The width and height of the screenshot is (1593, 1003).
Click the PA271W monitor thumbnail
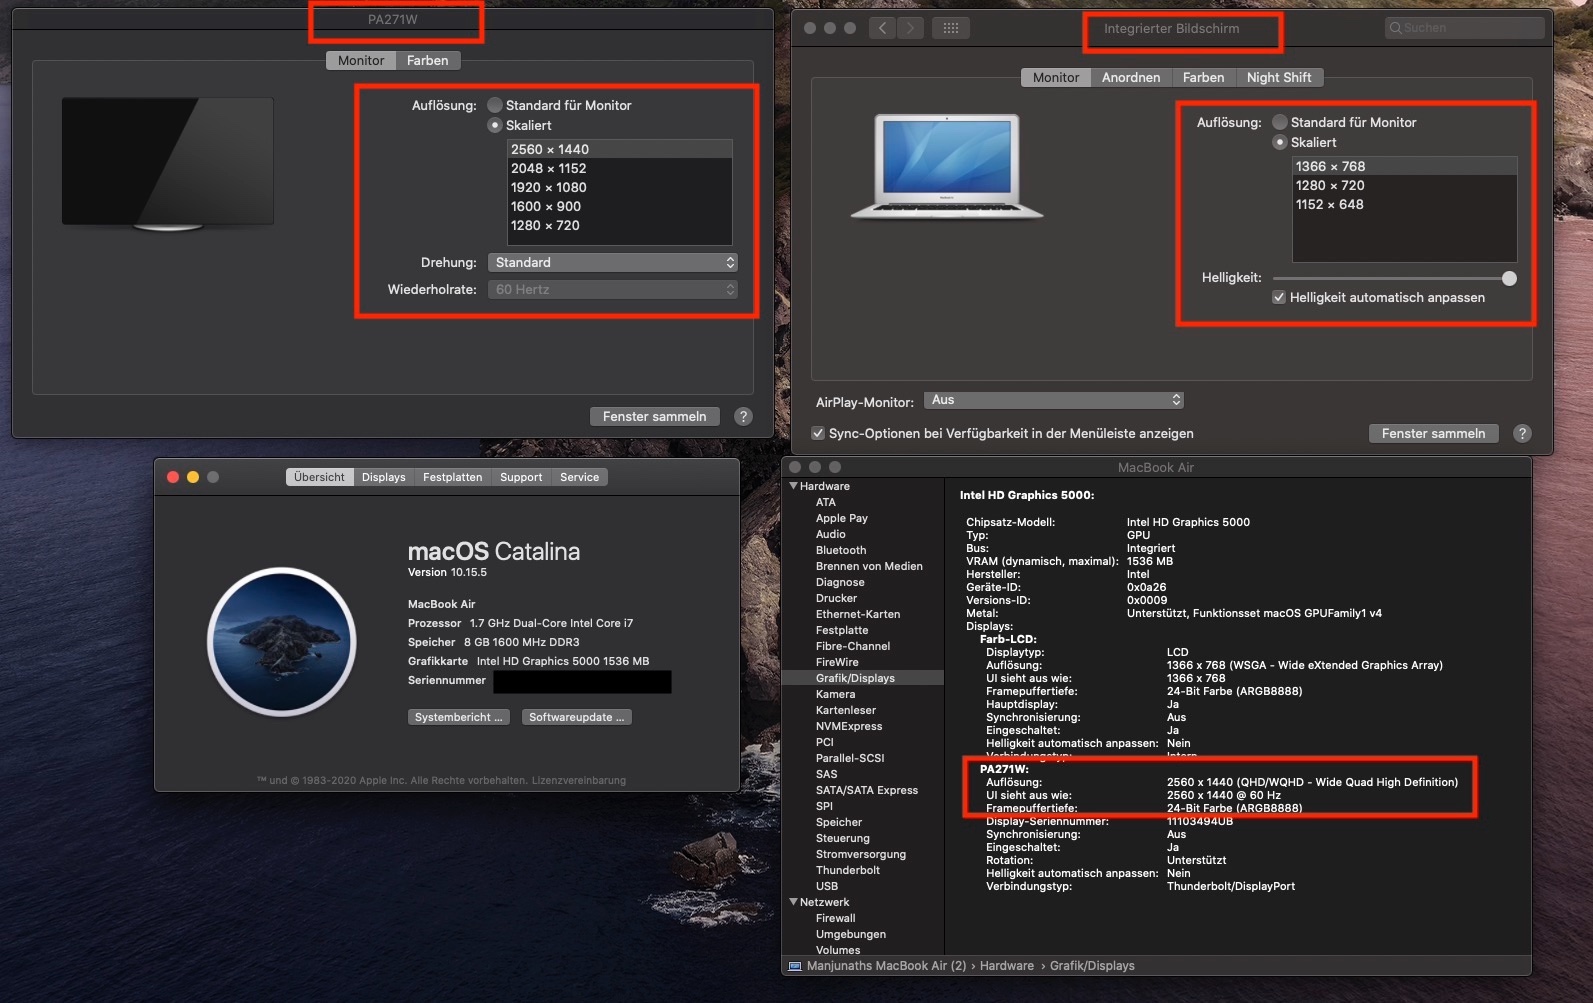coord(168,164)
